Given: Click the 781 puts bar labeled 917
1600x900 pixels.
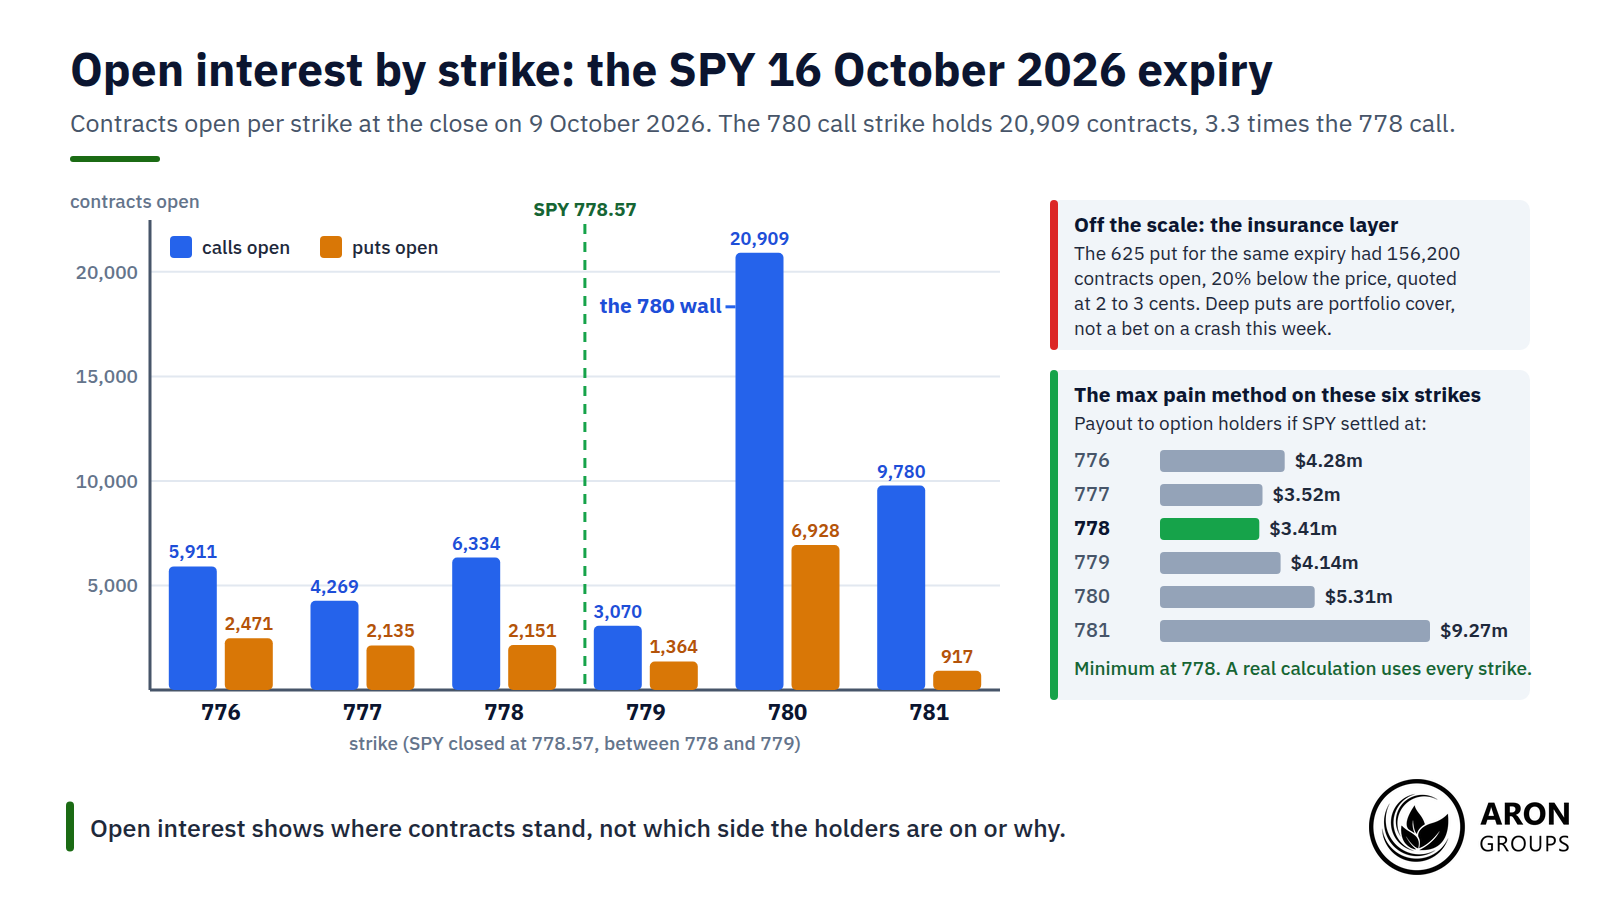Looking at the screenshot, I should (957, 680).
